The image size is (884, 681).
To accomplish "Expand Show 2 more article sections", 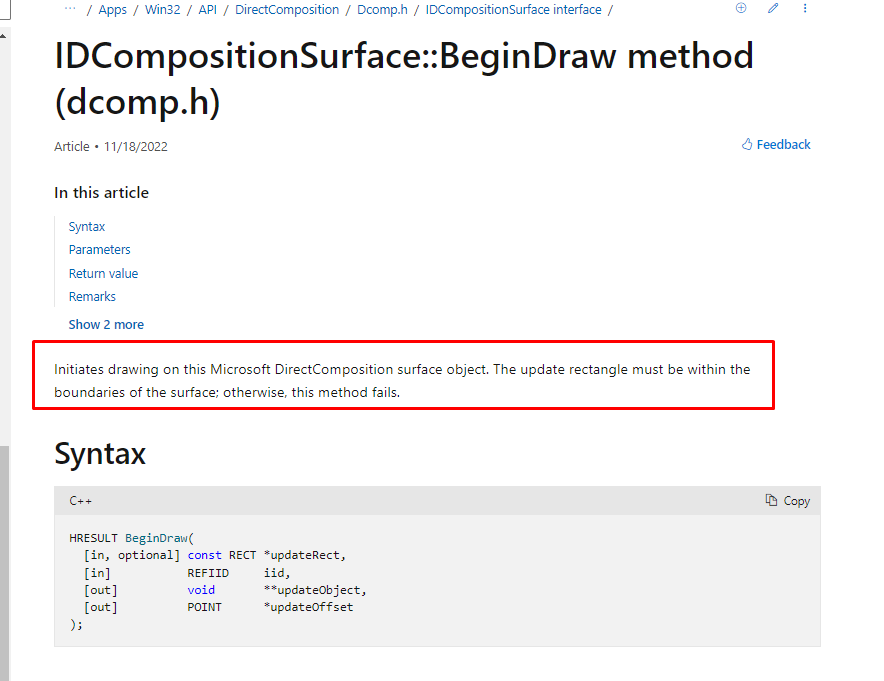I will pyautogui.click(x=106, y=325).
